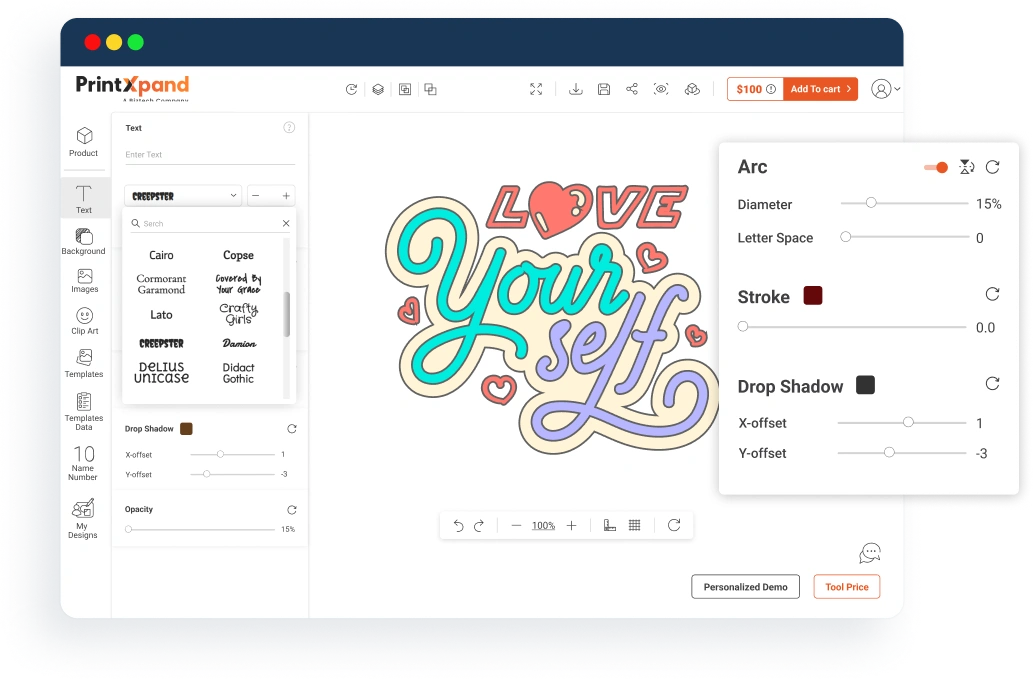The width and height of the screenshot is (1034, 679).
Task: Zoom out with the minus icon
Action: 516,525
